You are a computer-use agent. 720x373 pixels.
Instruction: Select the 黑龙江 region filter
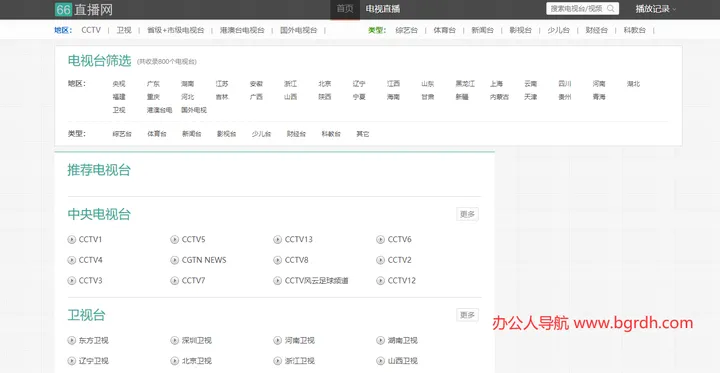point(465,84)
